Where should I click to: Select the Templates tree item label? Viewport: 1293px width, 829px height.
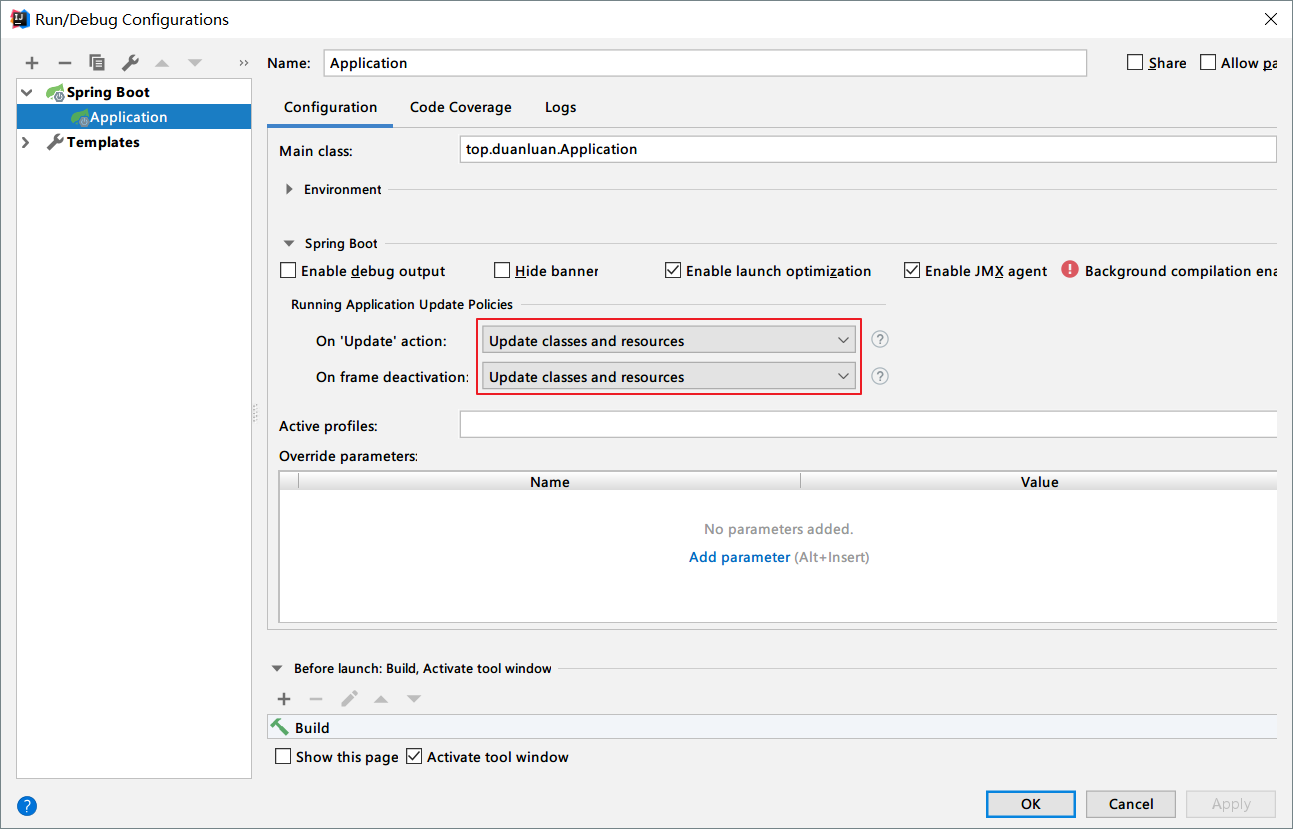103,142
